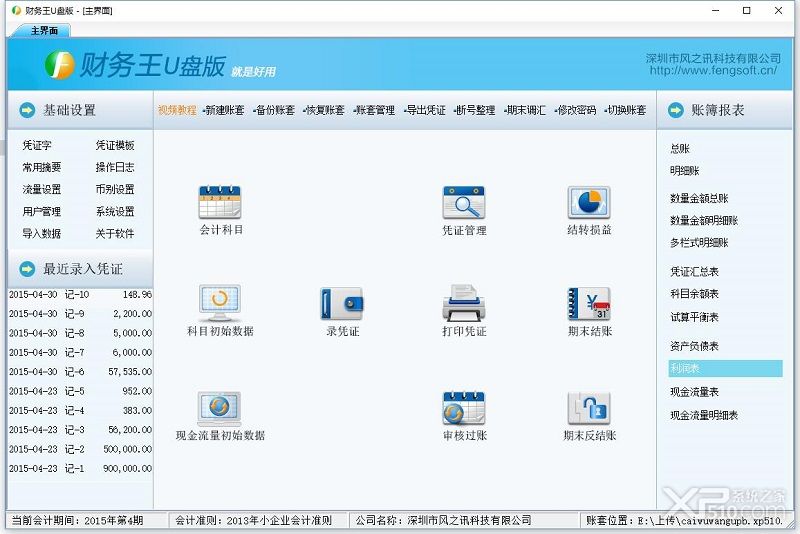
Task: Select voucher row 记-10 amount 148.96
Action: coord(80,295)
